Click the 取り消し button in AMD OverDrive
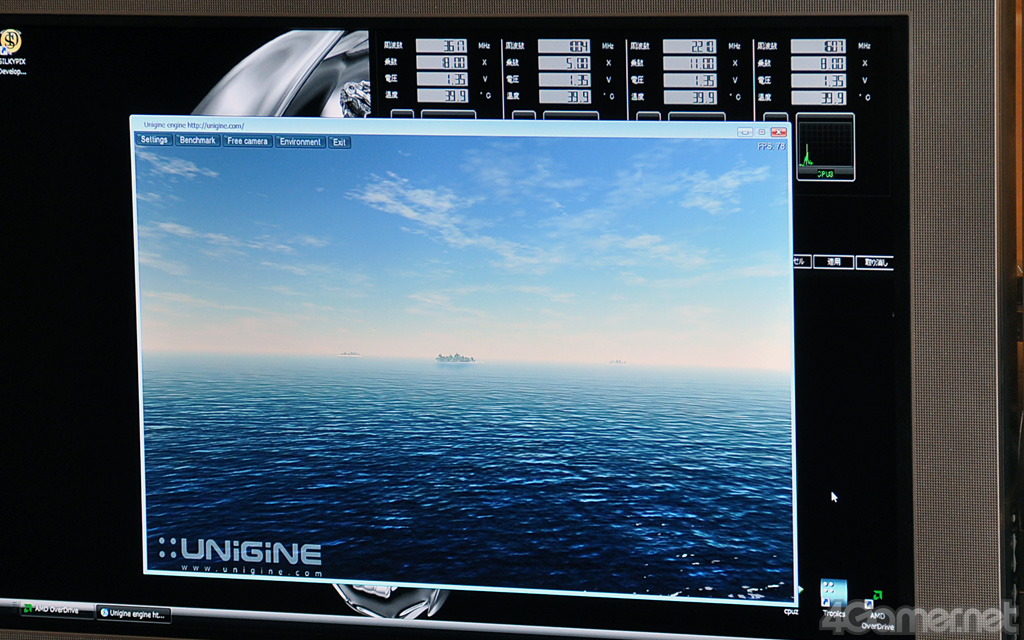The width and height of the screenshot is (1024, 640). point(874,263)
